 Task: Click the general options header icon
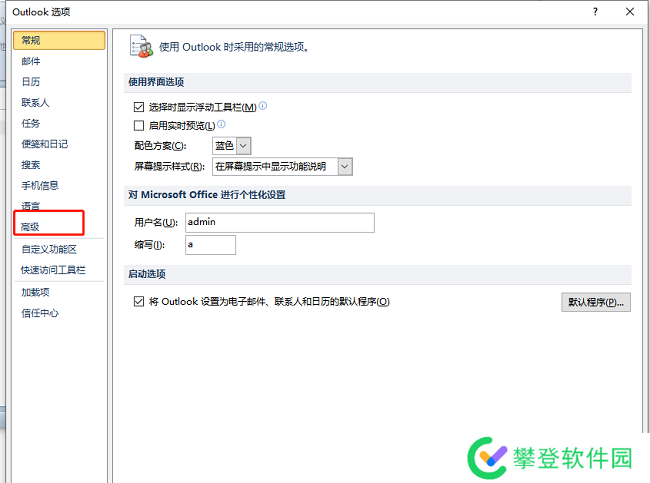pyautogui.click(x=143, y=47)
